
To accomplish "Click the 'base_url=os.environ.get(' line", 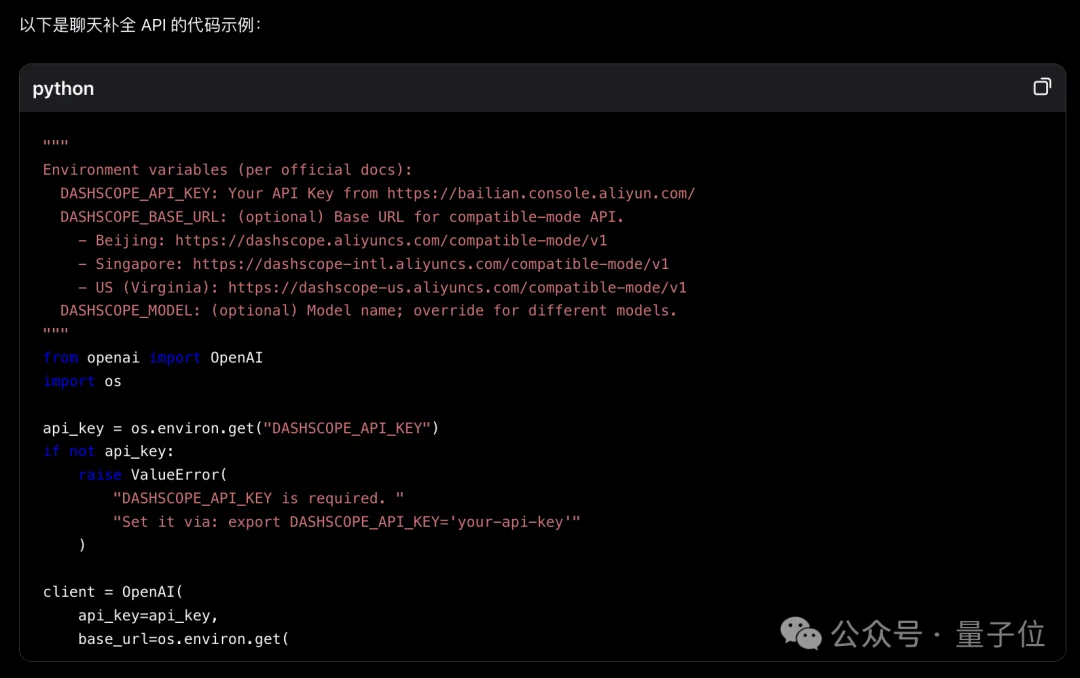I will click(183, 638).
